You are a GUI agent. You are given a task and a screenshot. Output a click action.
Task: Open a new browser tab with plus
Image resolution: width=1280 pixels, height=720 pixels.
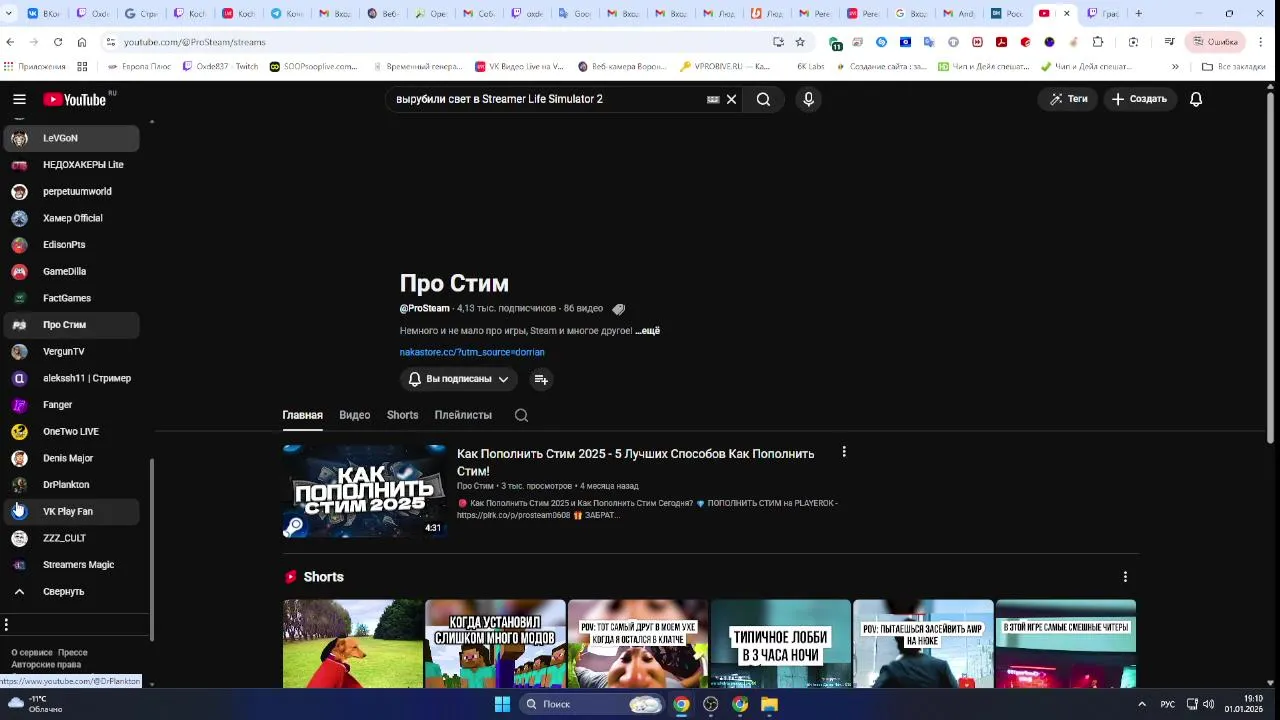click(1138, 14)
